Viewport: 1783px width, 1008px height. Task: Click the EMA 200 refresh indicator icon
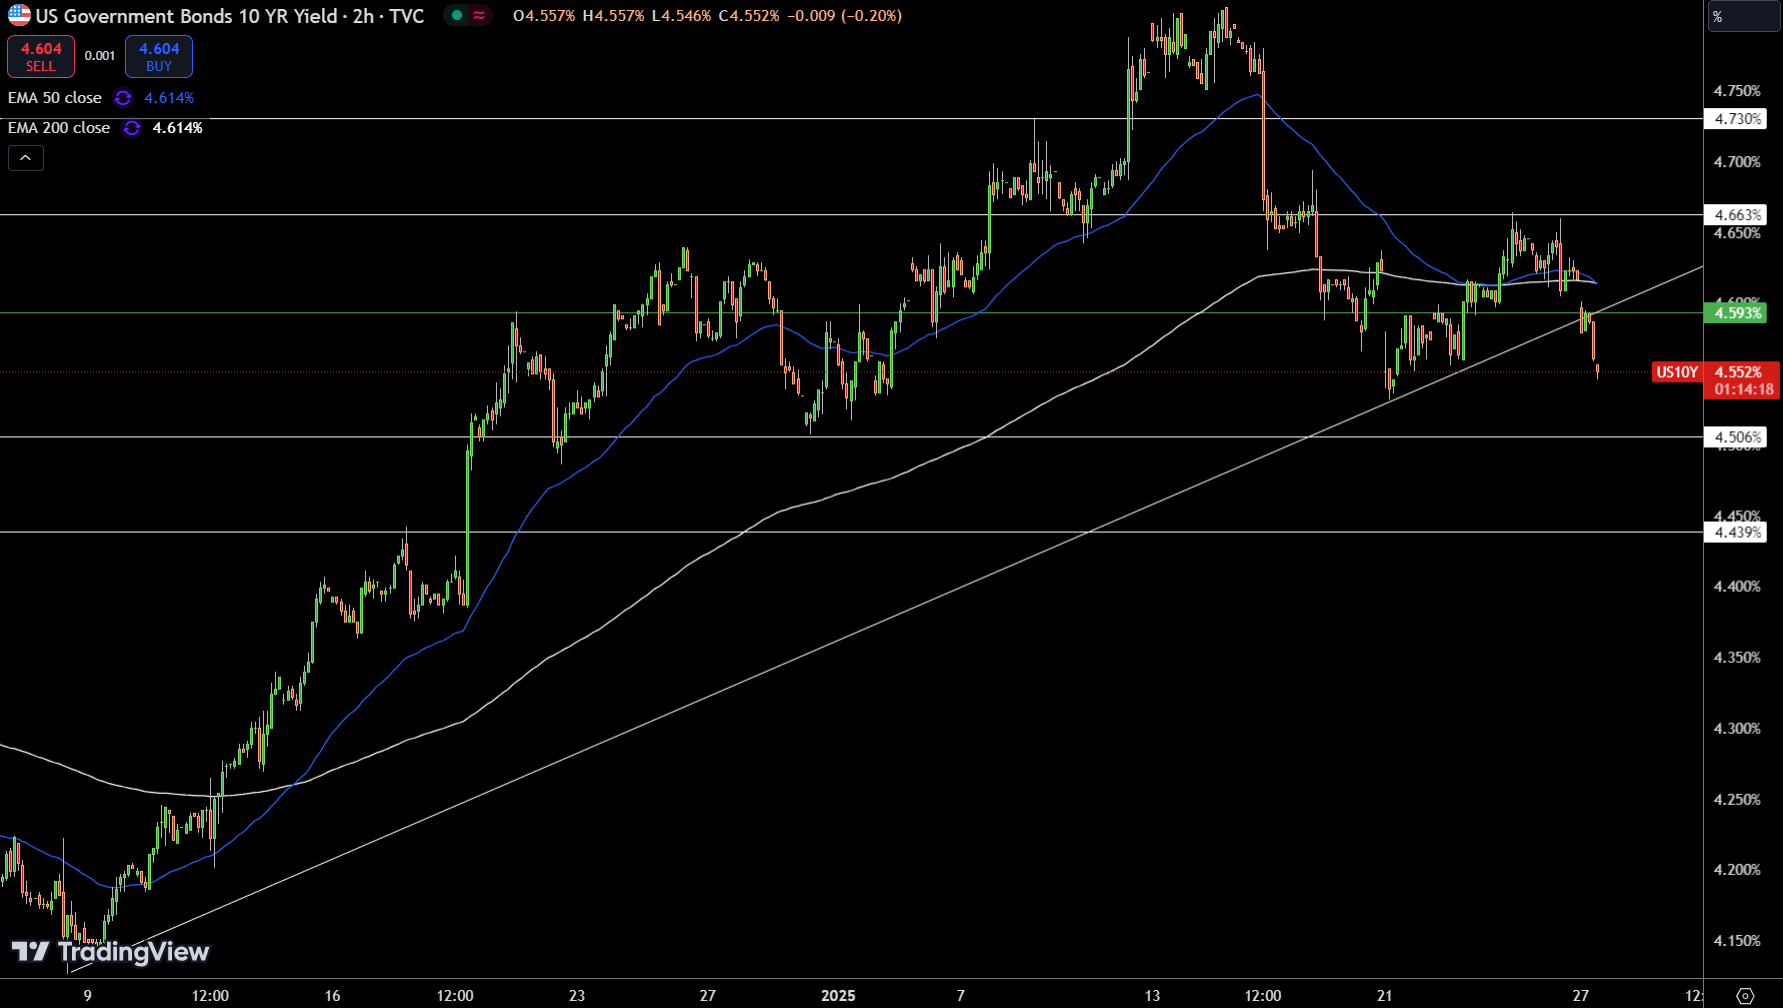pyautogui.click(x=131, y=128)
